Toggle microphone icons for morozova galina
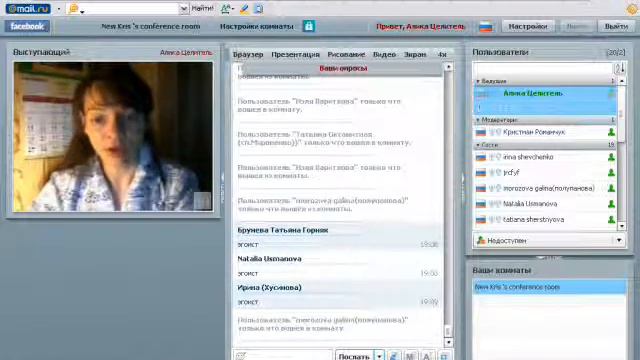This screenshot has height=360, width=640. [495, 188]
